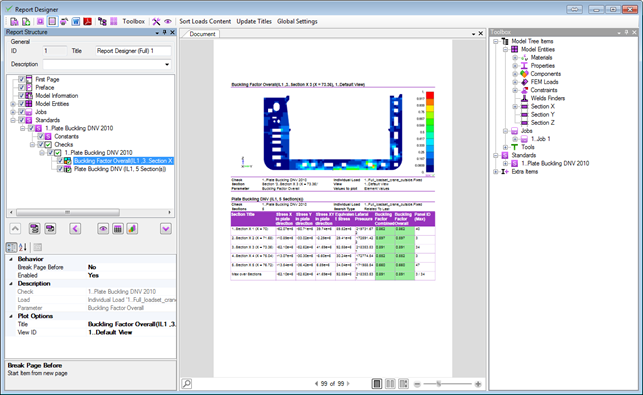Click Toolbox in the top toolbar
This screenshot has height=395, width=643.
(134, 21)
